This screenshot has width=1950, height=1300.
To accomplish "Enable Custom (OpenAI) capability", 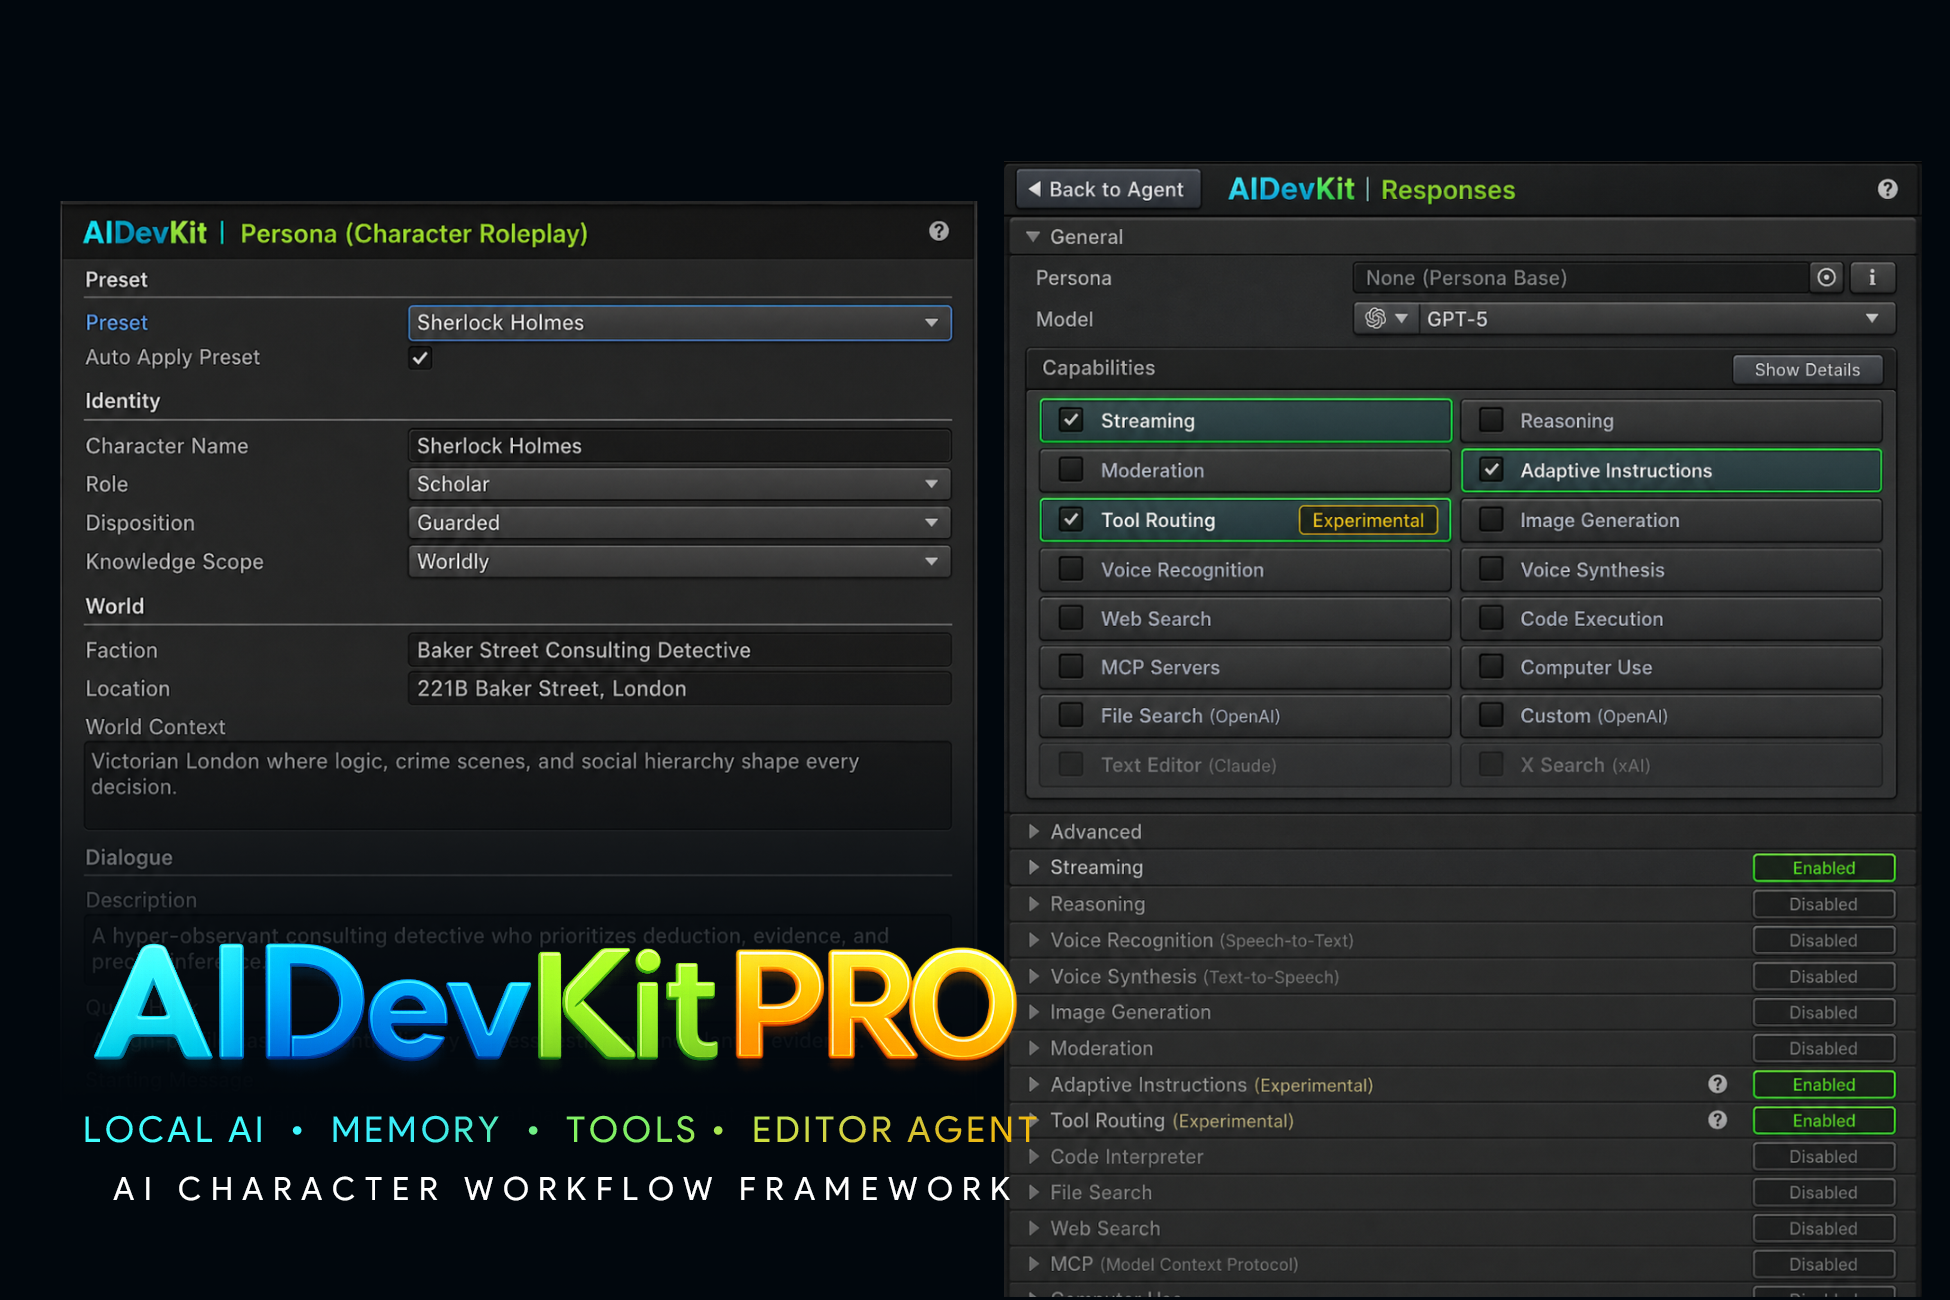I will click(x=1491, y=716).
